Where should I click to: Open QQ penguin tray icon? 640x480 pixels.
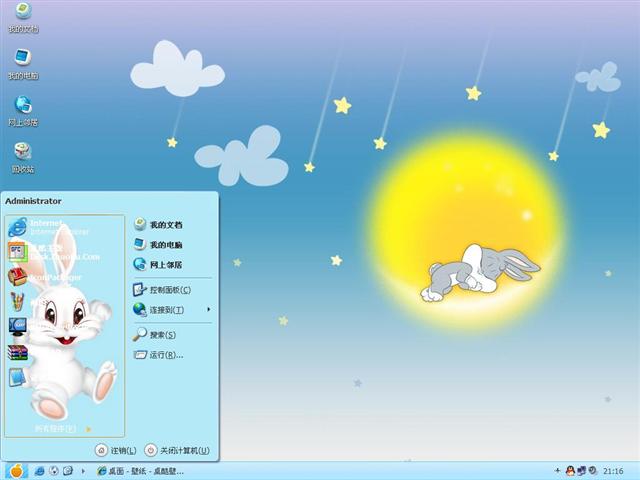[x=570, y=471]
